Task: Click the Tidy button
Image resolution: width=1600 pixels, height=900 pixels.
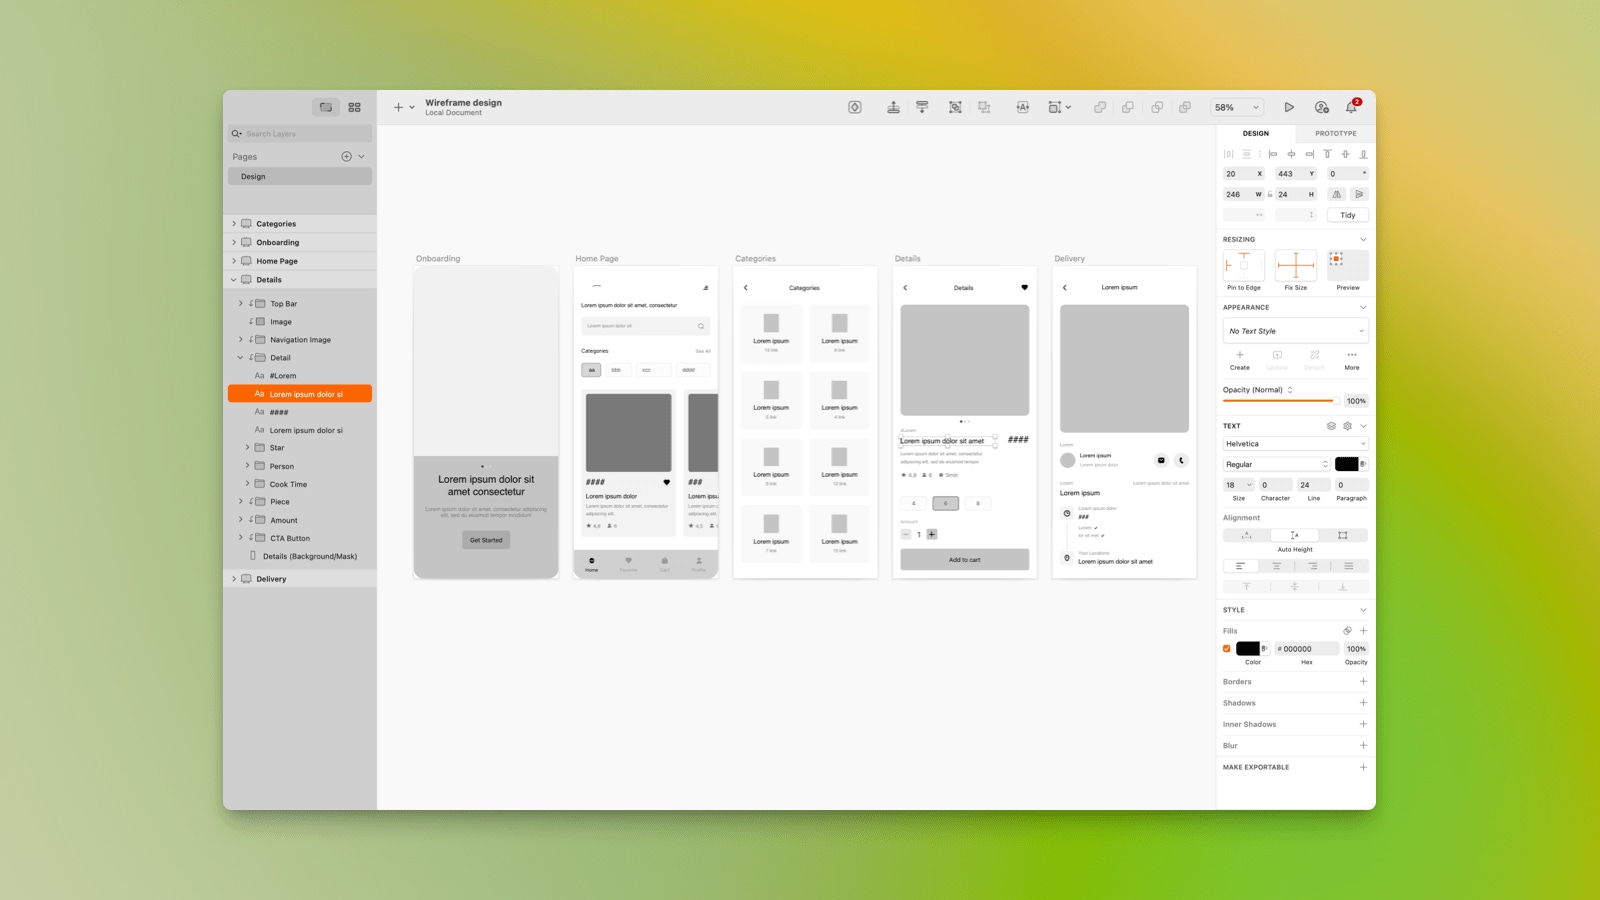Action: point(1348,214)
